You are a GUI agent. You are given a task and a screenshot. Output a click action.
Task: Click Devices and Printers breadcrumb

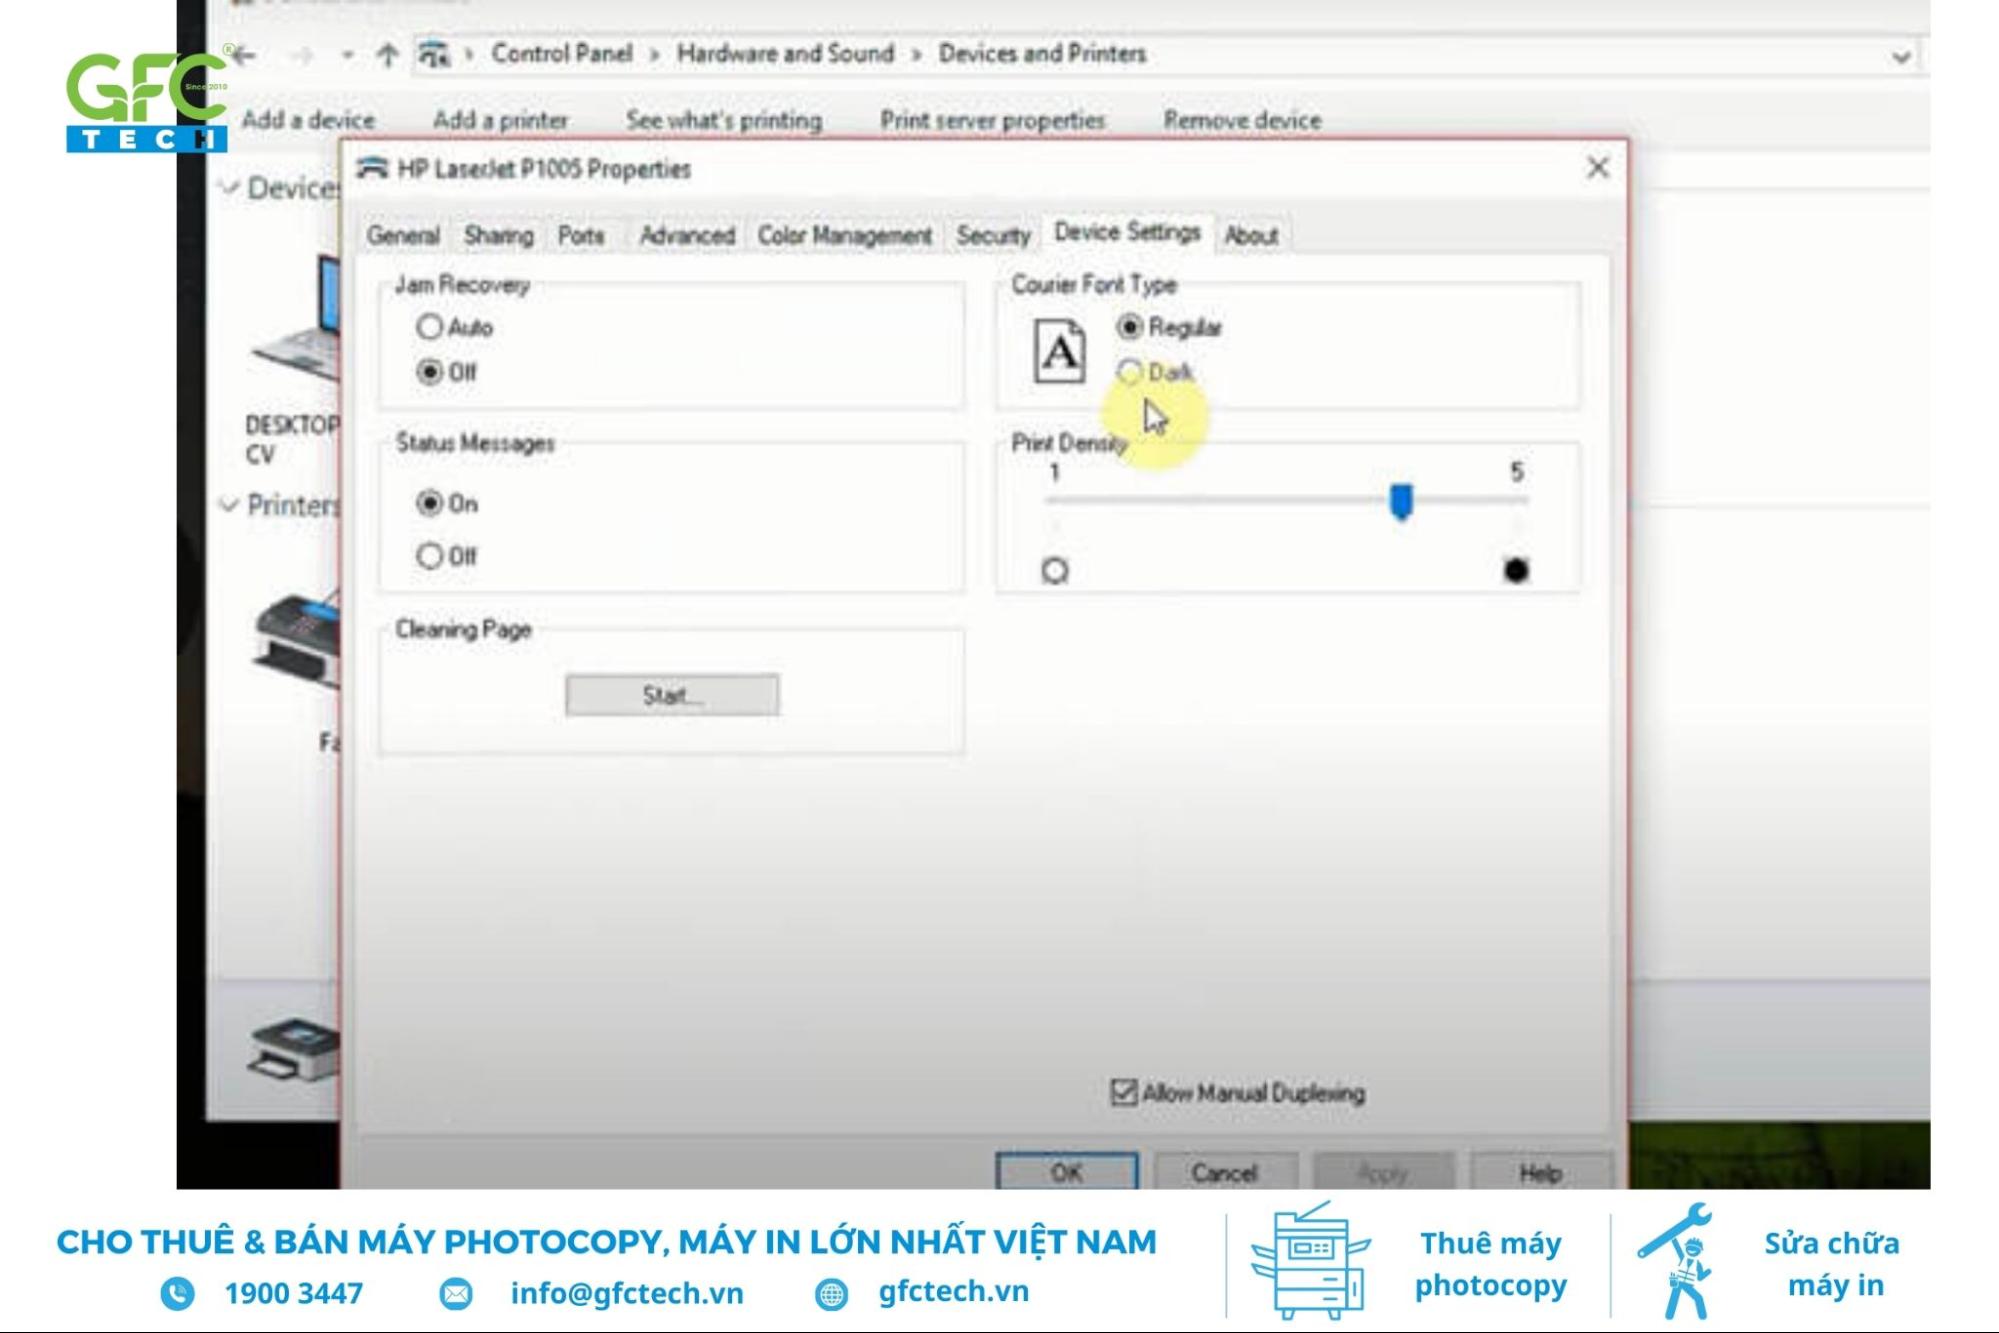[1042, 53]
